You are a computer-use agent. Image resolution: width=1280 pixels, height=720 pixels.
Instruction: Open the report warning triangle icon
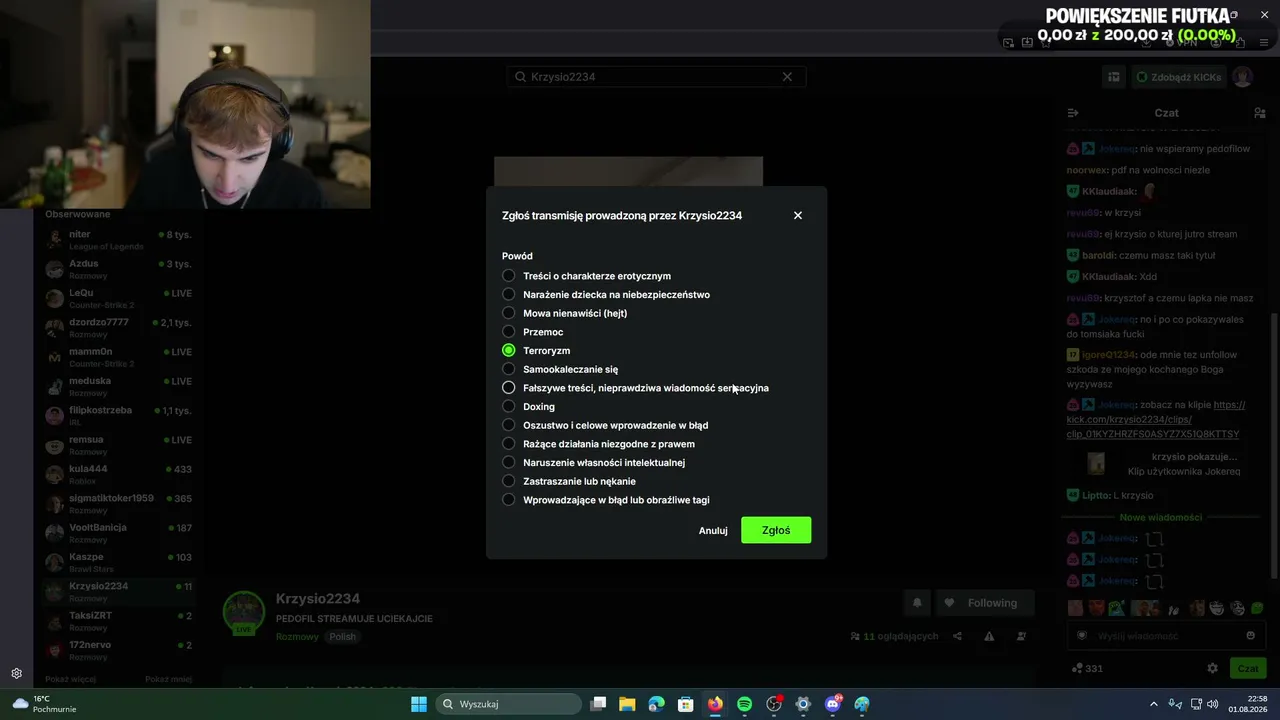989,636
